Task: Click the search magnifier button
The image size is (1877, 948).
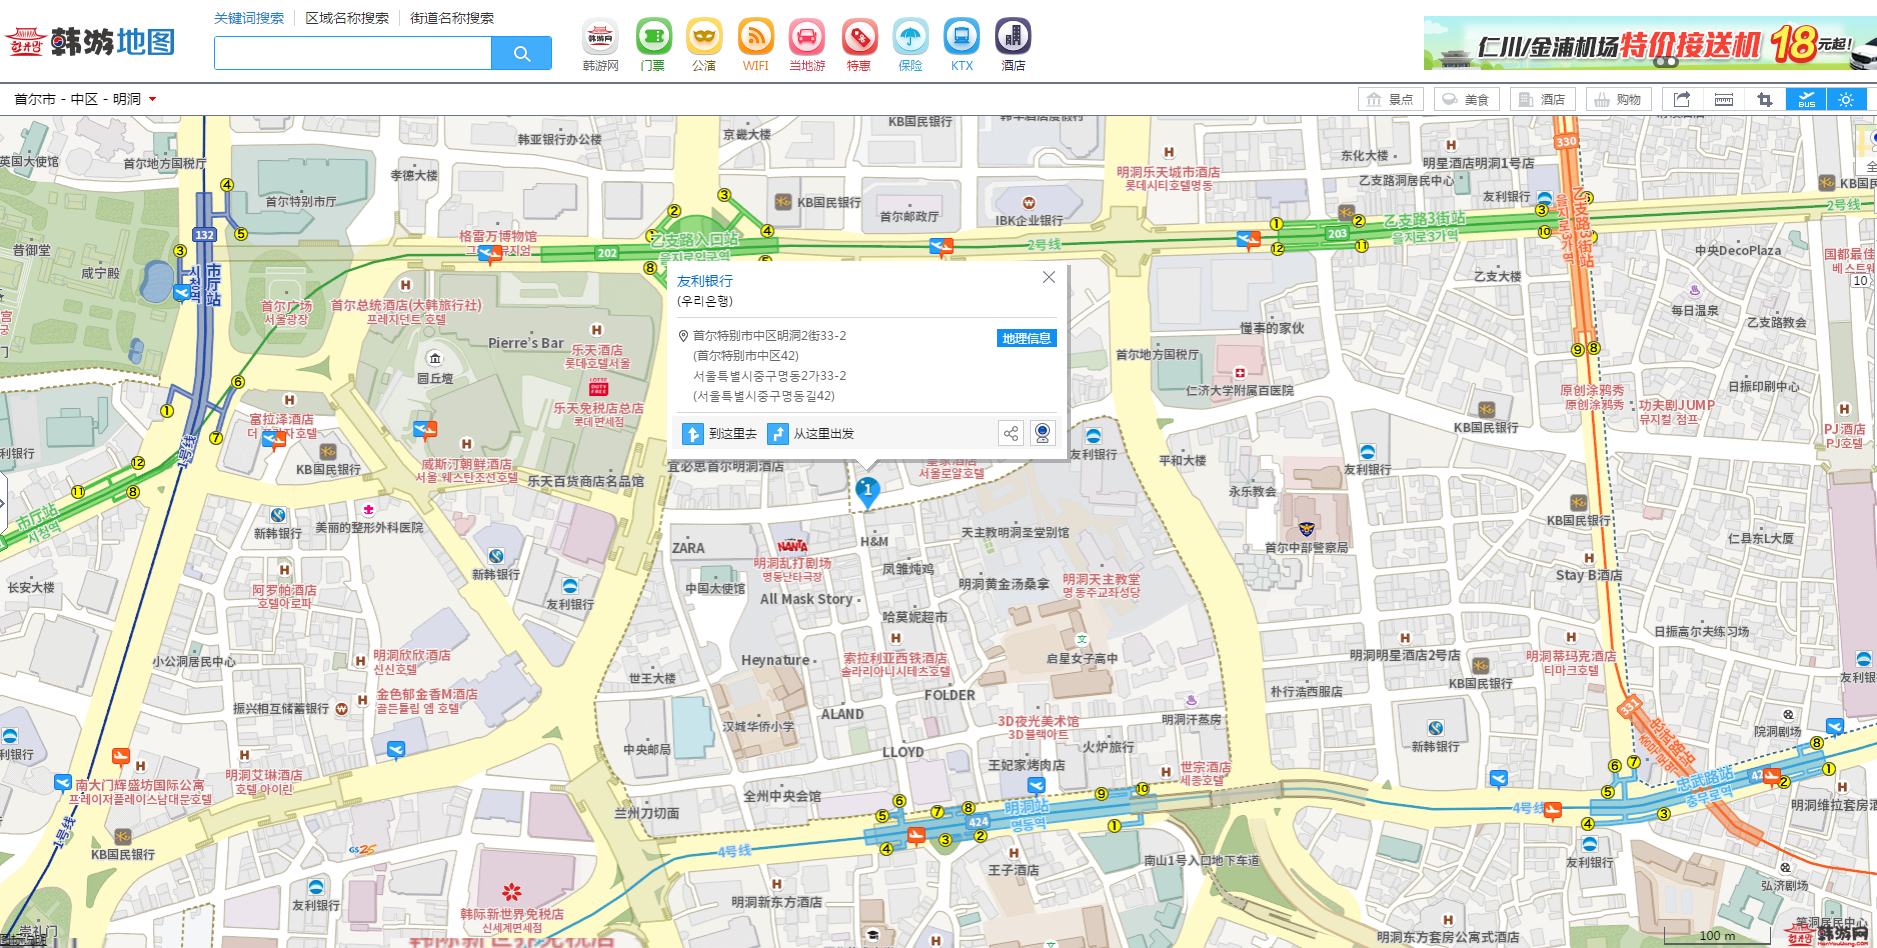Action: pos(521,53)
